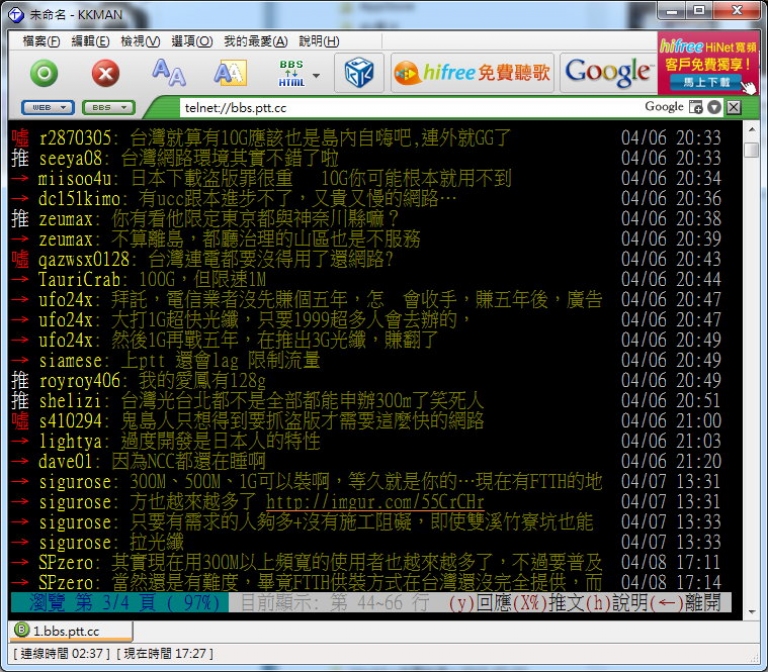
Task: Maximize the KKMAN window
Action: pos(699,10)
